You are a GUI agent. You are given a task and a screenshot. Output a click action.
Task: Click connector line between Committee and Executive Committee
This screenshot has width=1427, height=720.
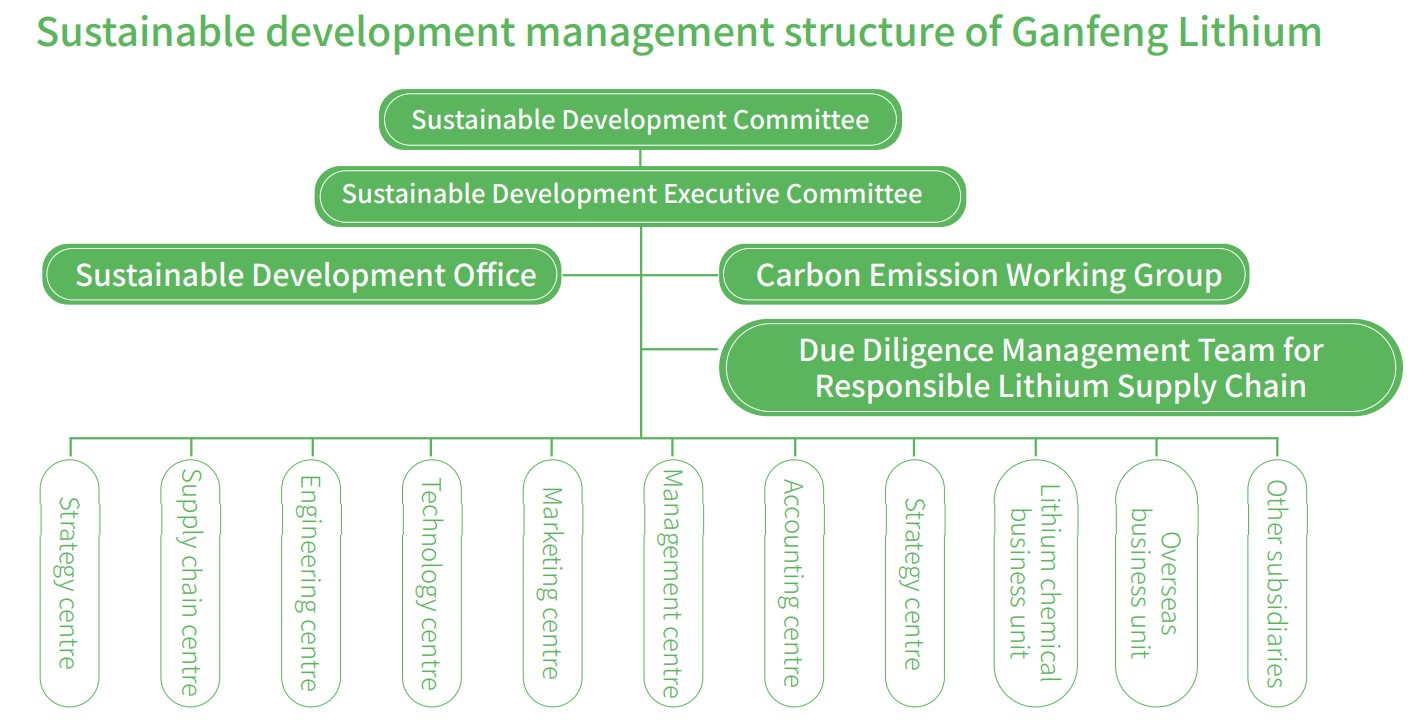coord(640,157)
